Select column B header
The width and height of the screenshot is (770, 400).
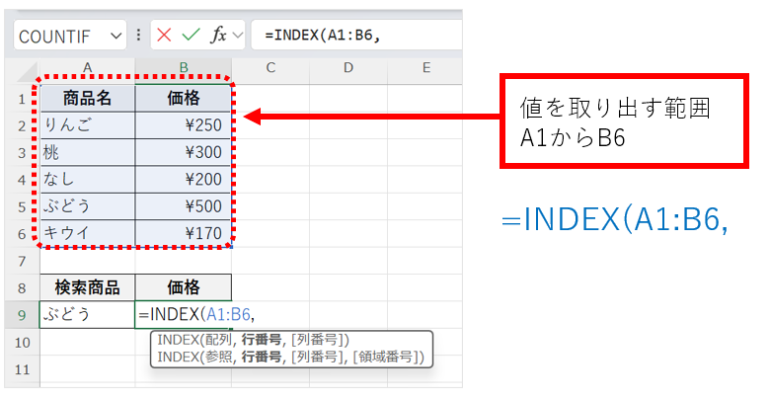point(183,68)
